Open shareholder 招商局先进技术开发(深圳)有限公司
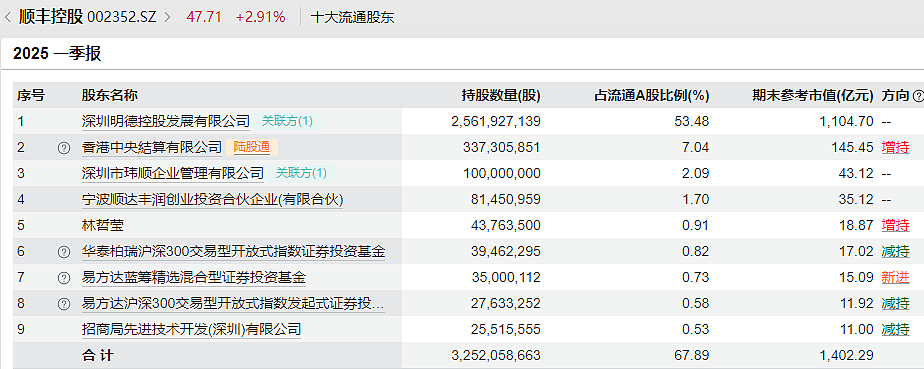924x369 pixels. 191,330
